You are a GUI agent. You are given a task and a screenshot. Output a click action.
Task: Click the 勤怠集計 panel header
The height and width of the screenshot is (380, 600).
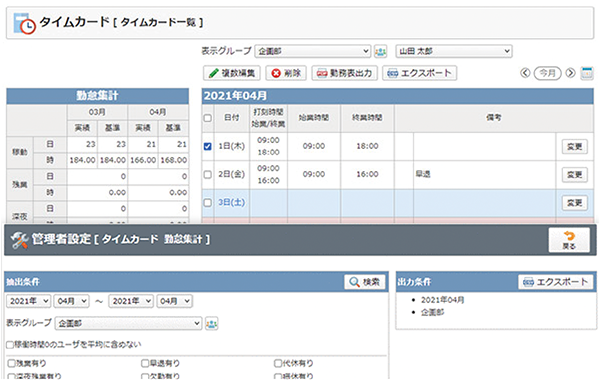pyautogui.click(x=97, y=96)
